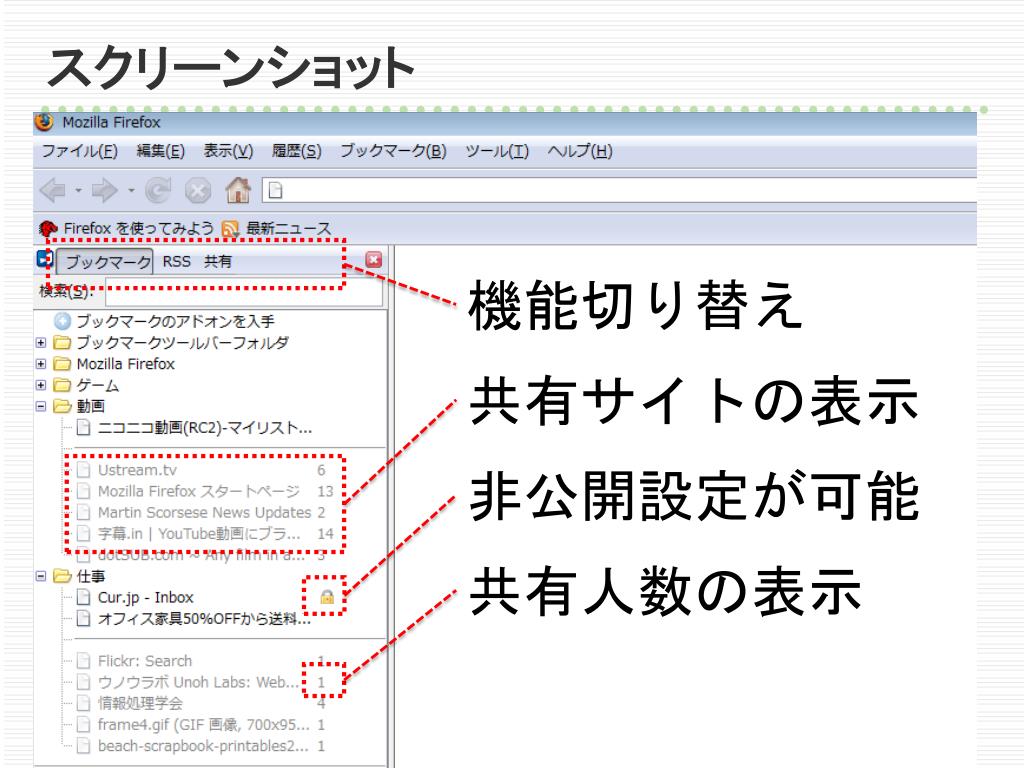
Task: Click the blue sidebar icon beside tabs
Action: (x=44, y=259)
